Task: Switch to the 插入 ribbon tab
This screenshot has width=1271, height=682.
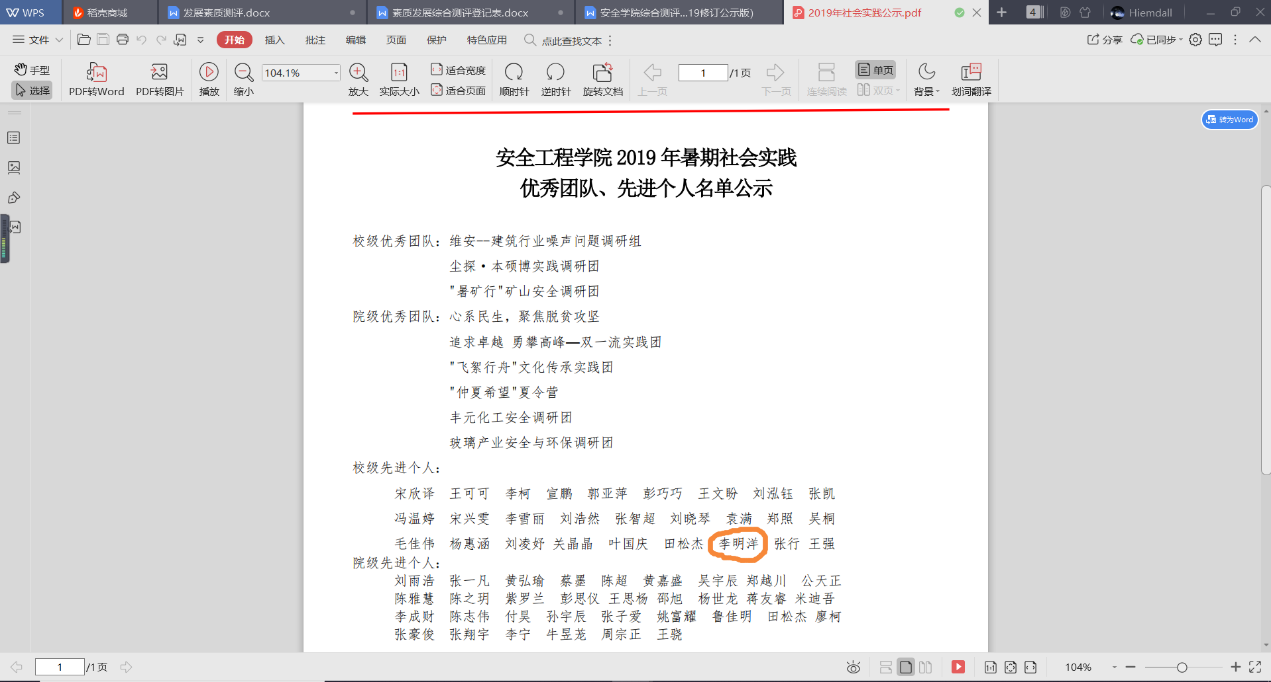Action: (x=274, y=39)
